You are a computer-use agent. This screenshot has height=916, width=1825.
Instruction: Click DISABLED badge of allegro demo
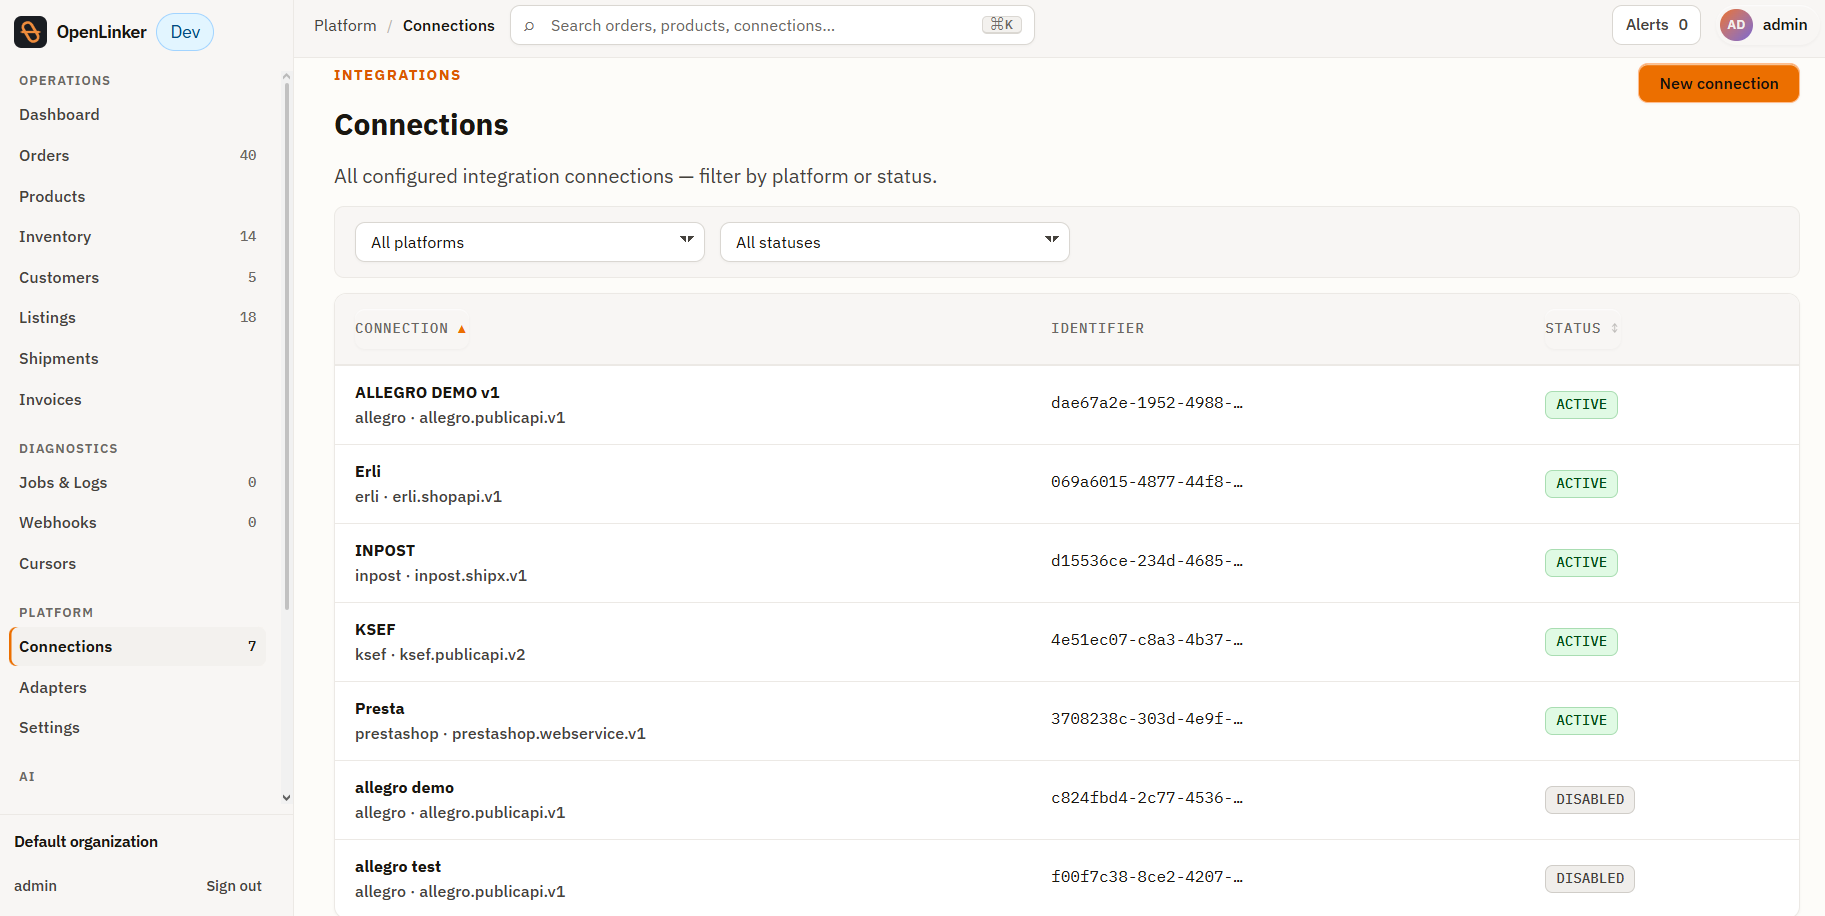pyautogui.click(x=1589, y=800)
